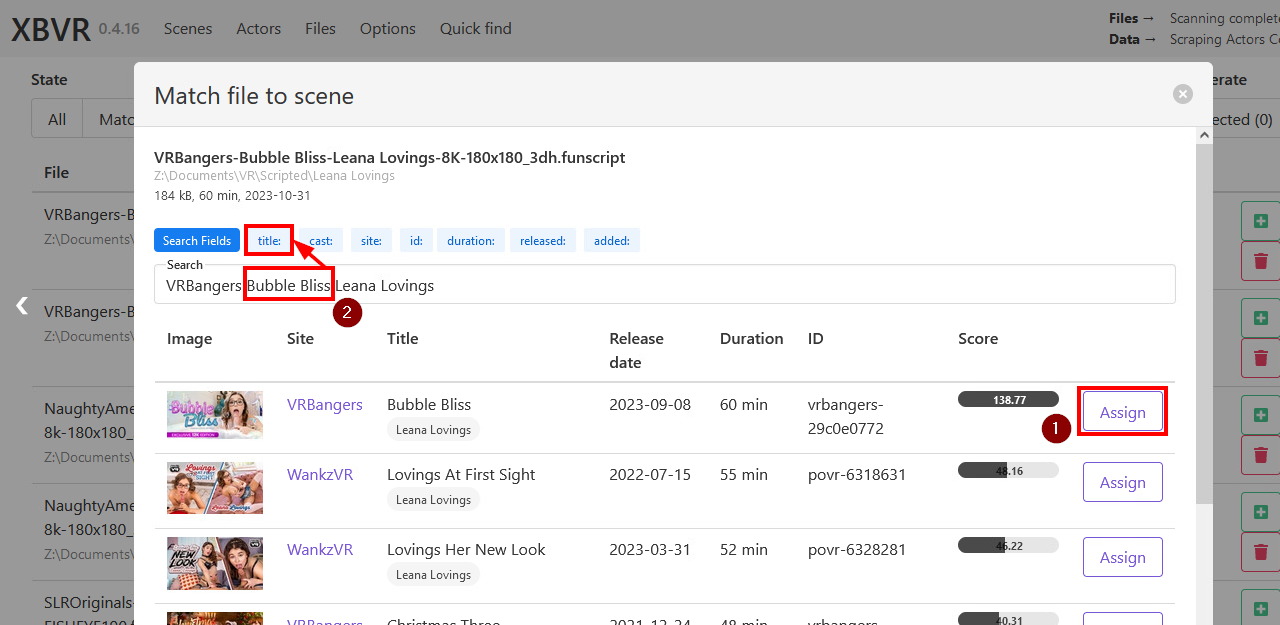Click the Z:\Documents\VR\Scripted path text

pos(274,175)
